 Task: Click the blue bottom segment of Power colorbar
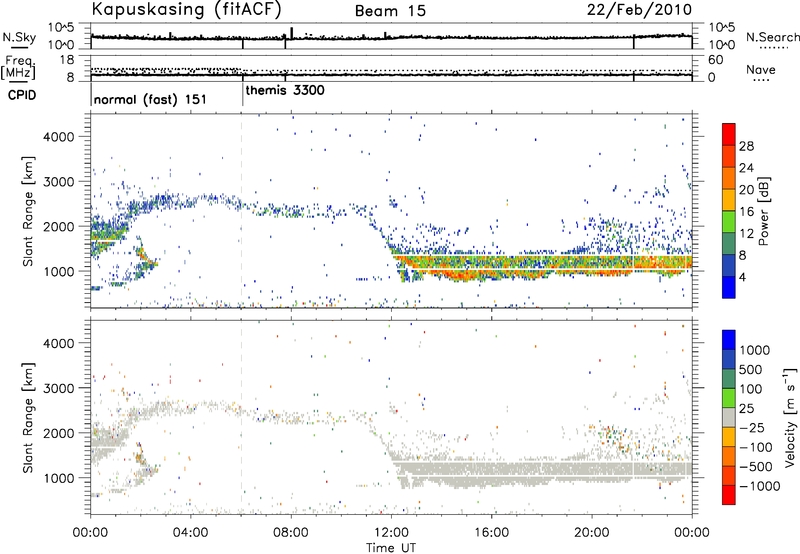(729, 287)
